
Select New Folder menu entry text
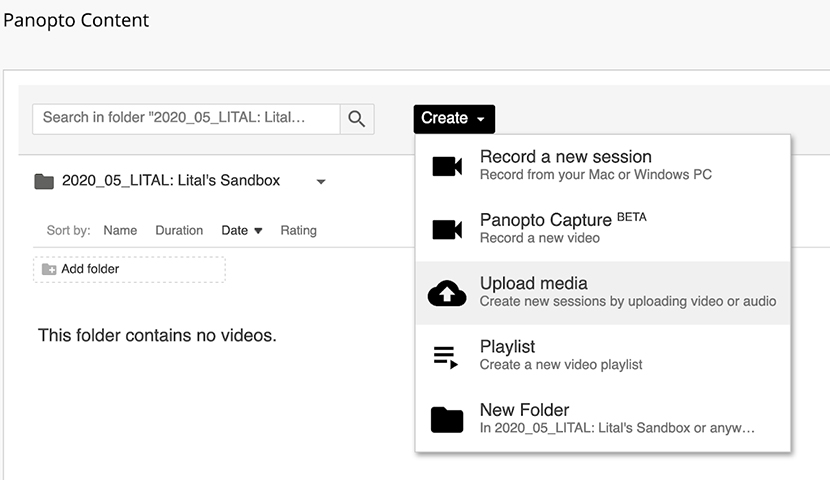click(x=524, y=410)
